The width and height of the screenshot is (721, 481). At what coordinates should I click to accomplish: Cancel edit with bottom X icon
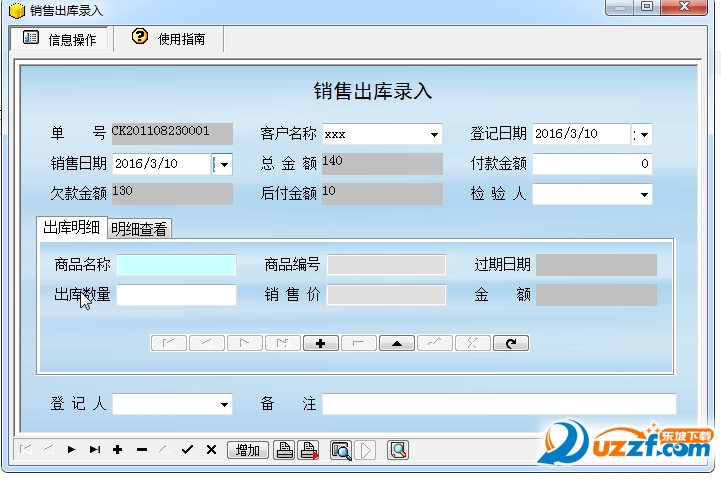(211, 449)
